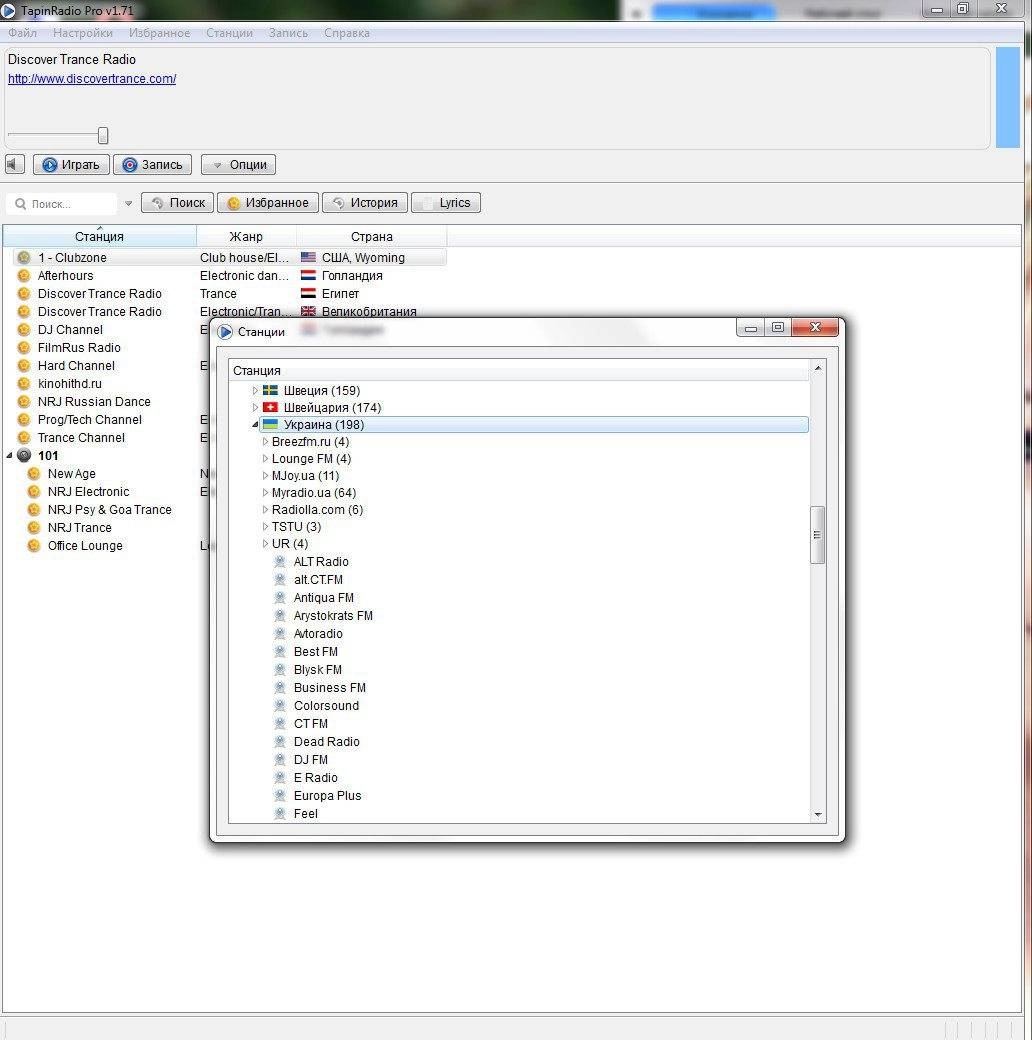Click the Поиск button
Screen dimensions: 1032x1040
tap(178, 202)
